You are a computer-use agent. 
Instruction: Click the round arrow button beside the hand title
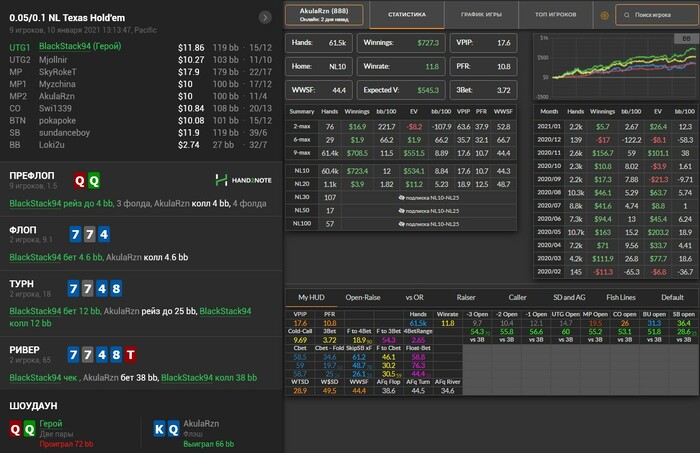(x=265, y=17)
